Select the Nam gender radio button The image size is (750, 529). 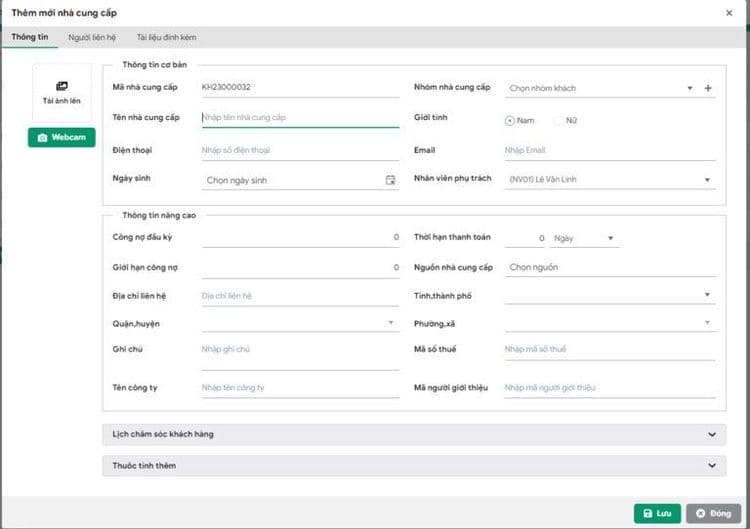point(510,120)
